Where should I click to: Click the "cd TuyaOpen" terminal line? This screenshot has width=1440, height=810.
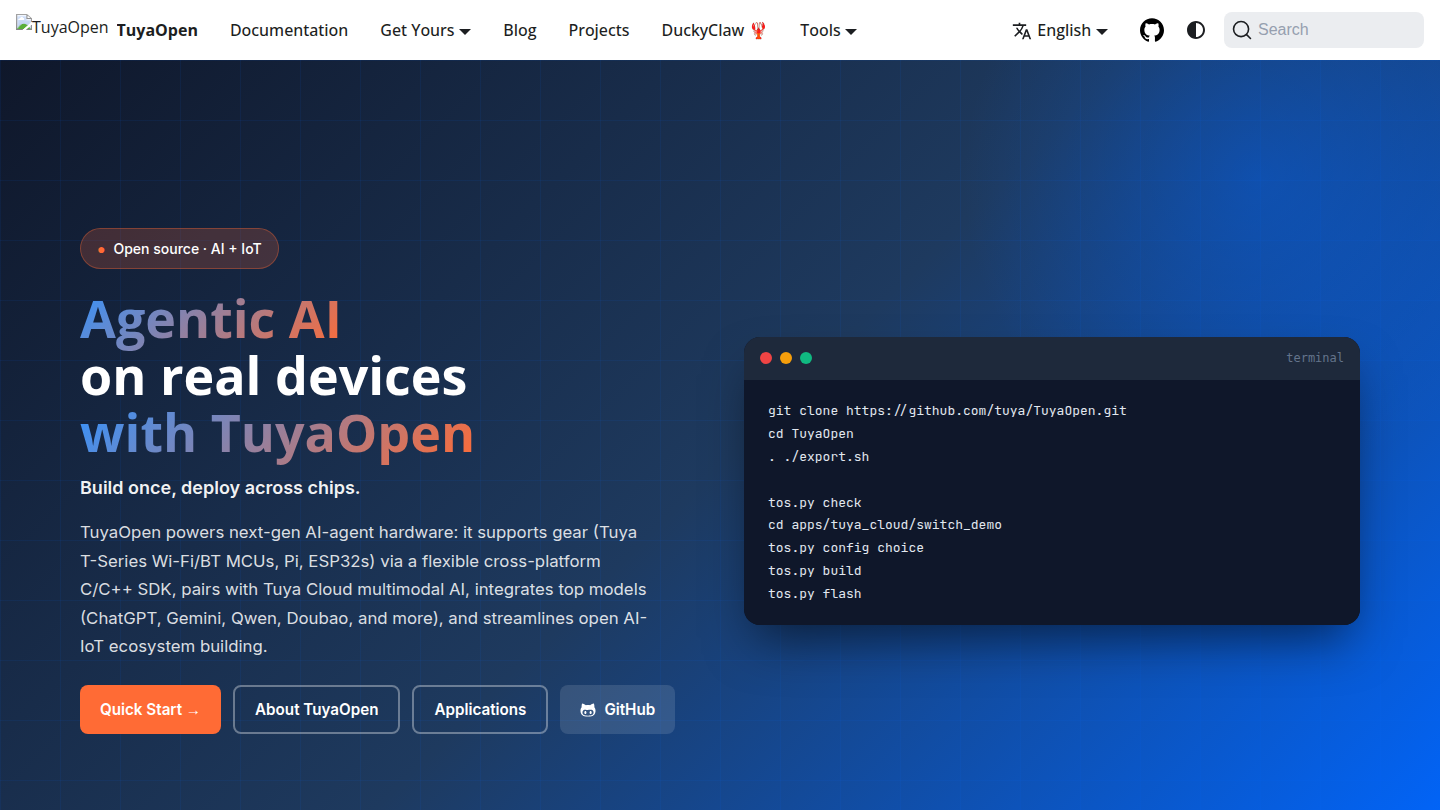click(x=811, y=434)
